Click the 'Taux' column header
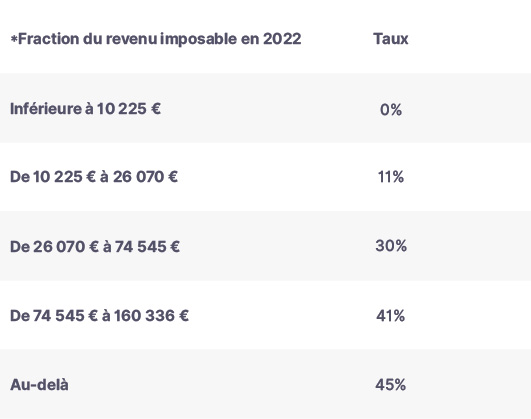The height and width of the screenshot is (419, 531). [390, 39]
